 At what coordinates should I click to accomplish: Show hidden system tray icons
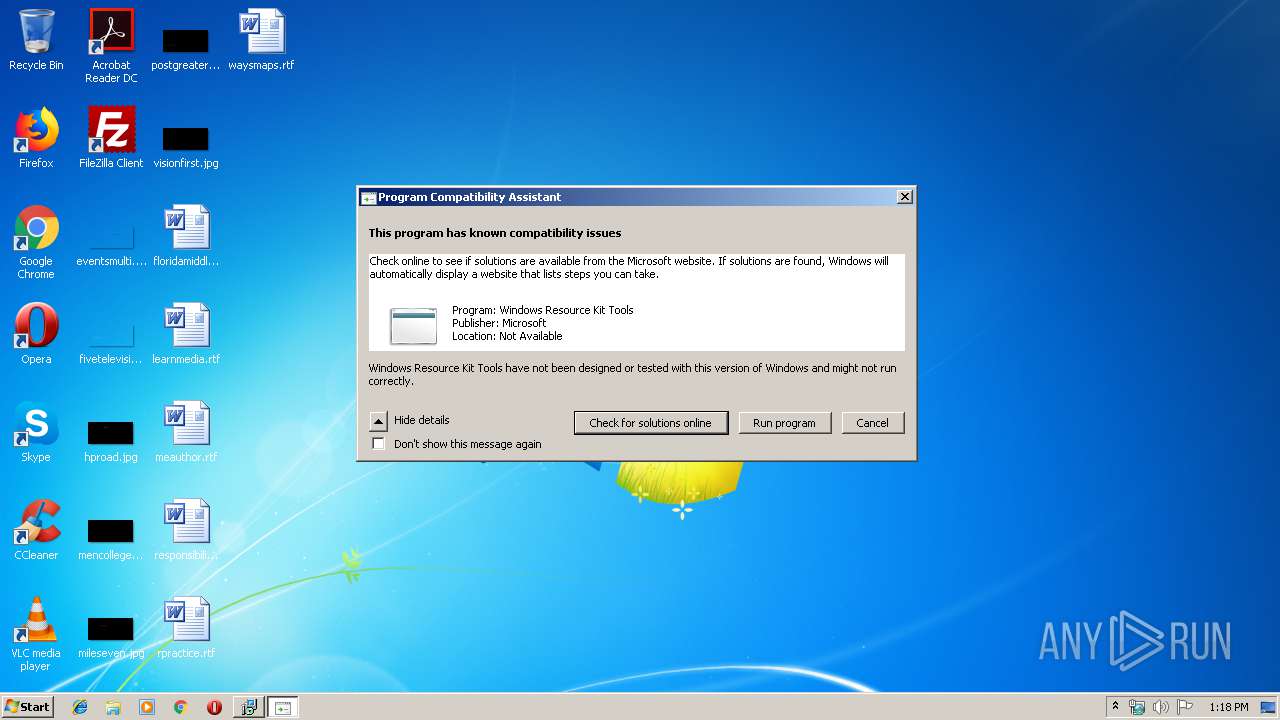pyautogui.click(x=1115, y=707)
